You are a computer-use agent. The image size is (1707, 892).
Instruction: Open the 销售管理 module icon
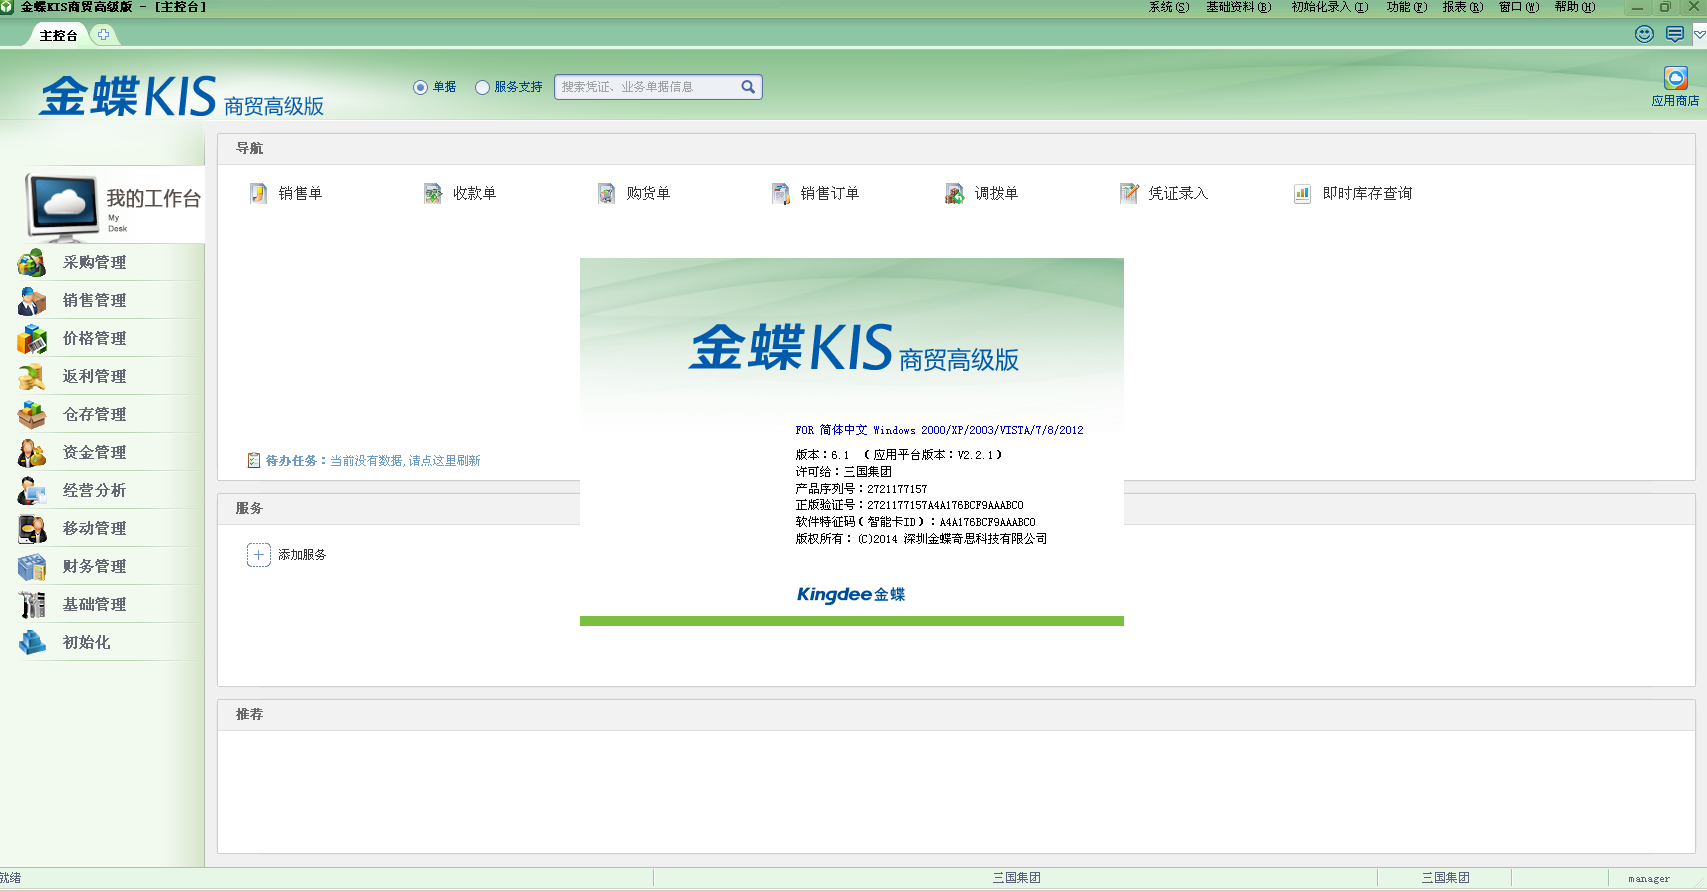click(32, 300)
